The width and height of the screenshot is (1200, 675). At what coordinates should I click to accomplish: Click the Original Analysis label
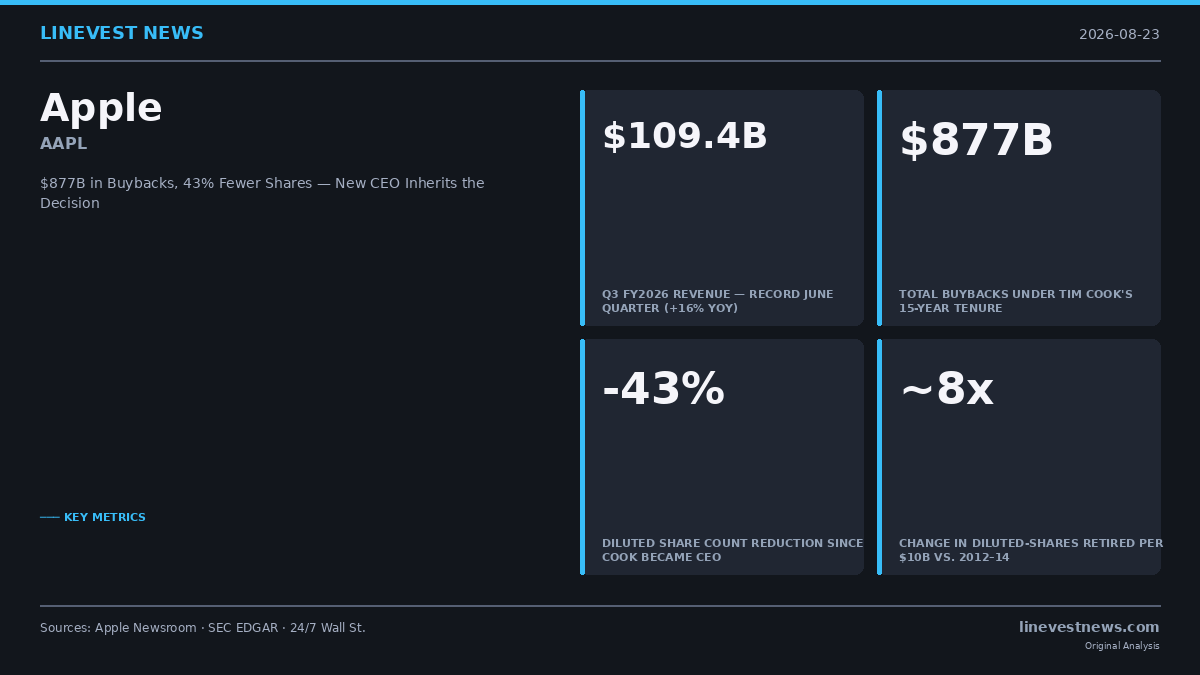click(x=1122, y=646)
